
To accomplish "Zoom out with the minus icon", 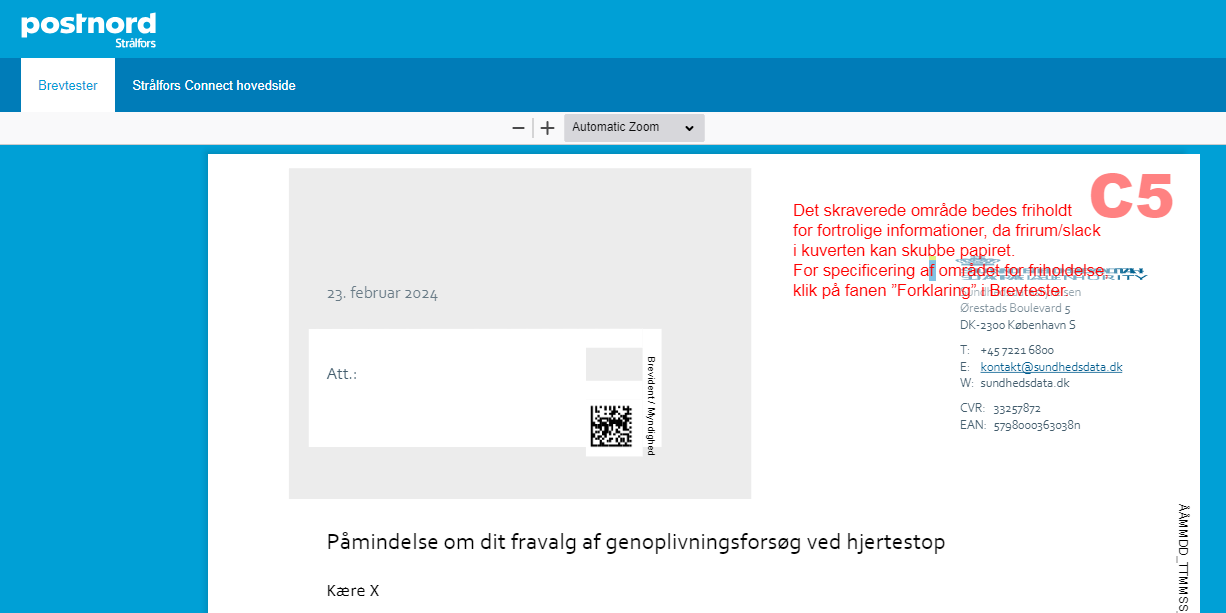I will (518, 128).
